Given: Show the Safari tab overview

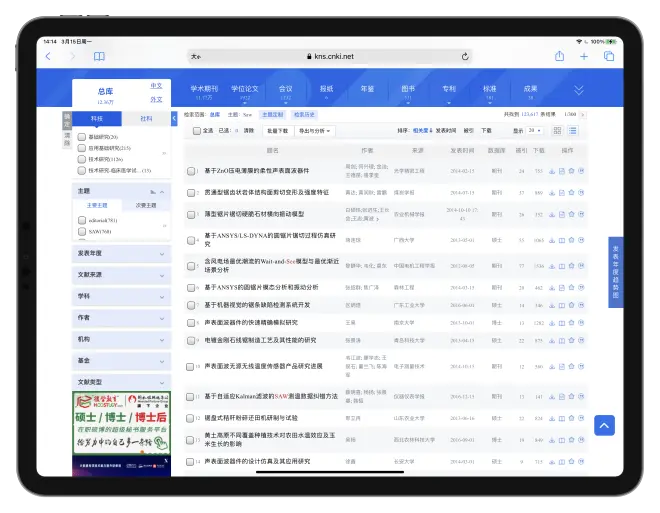Looking at the screenshot, I should pos(609,56).
